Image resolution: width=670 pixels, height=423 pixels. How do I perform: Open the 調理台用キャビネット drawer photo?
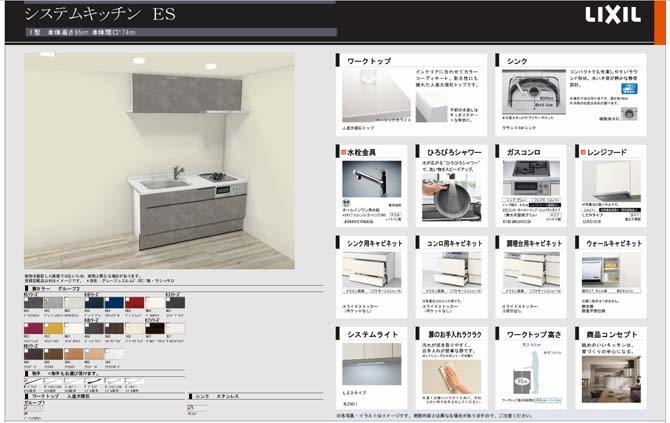(531, 270)
